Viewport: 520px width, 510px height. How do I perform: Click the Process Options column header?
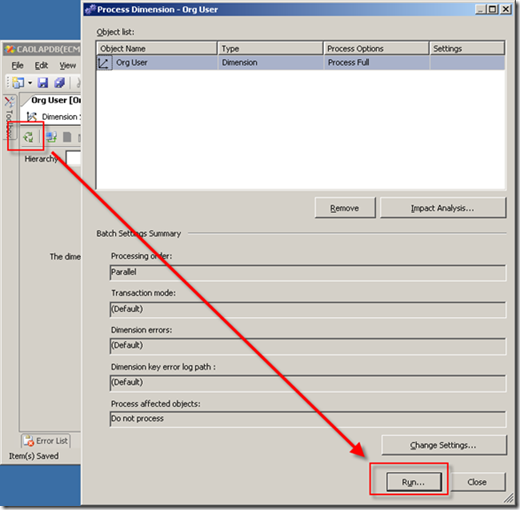pyautogui.click(x=376, y=49)
